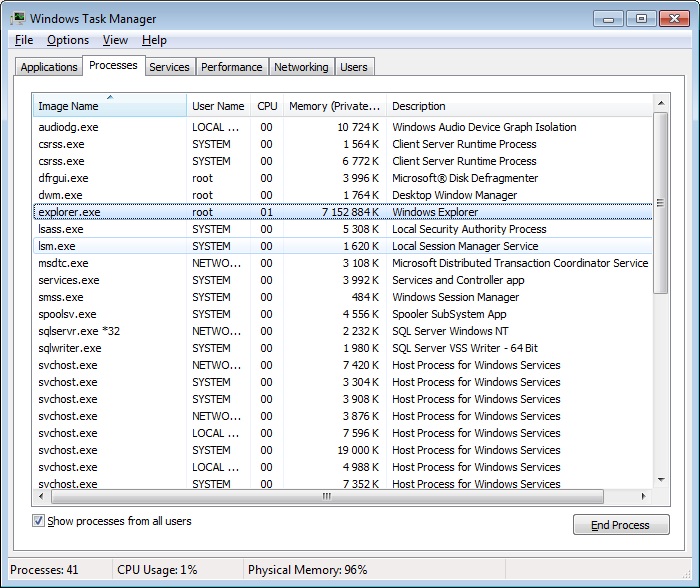The image size is (700, 588).
Task: Click the horizontal scrollbar right arrow
Action: tap(643, 496)
